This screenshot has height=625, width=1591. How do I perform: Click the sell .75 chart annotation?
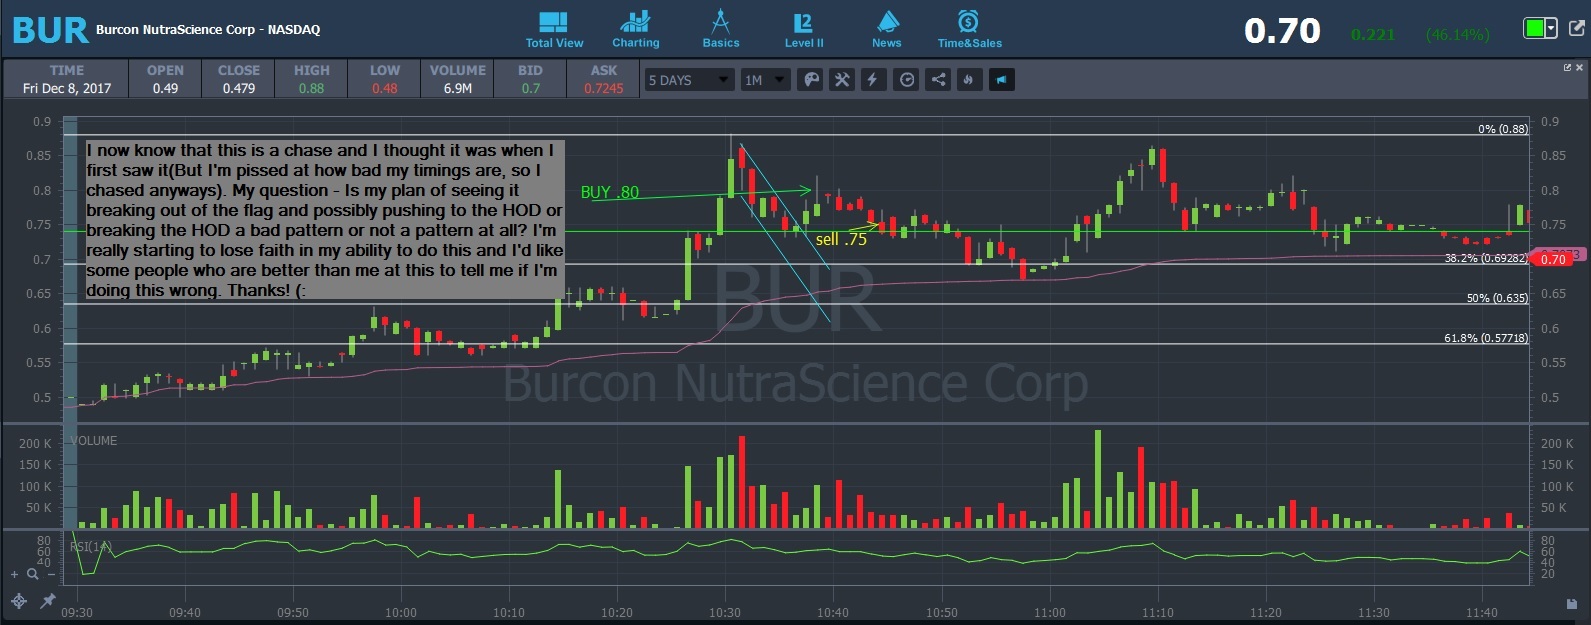841,239
